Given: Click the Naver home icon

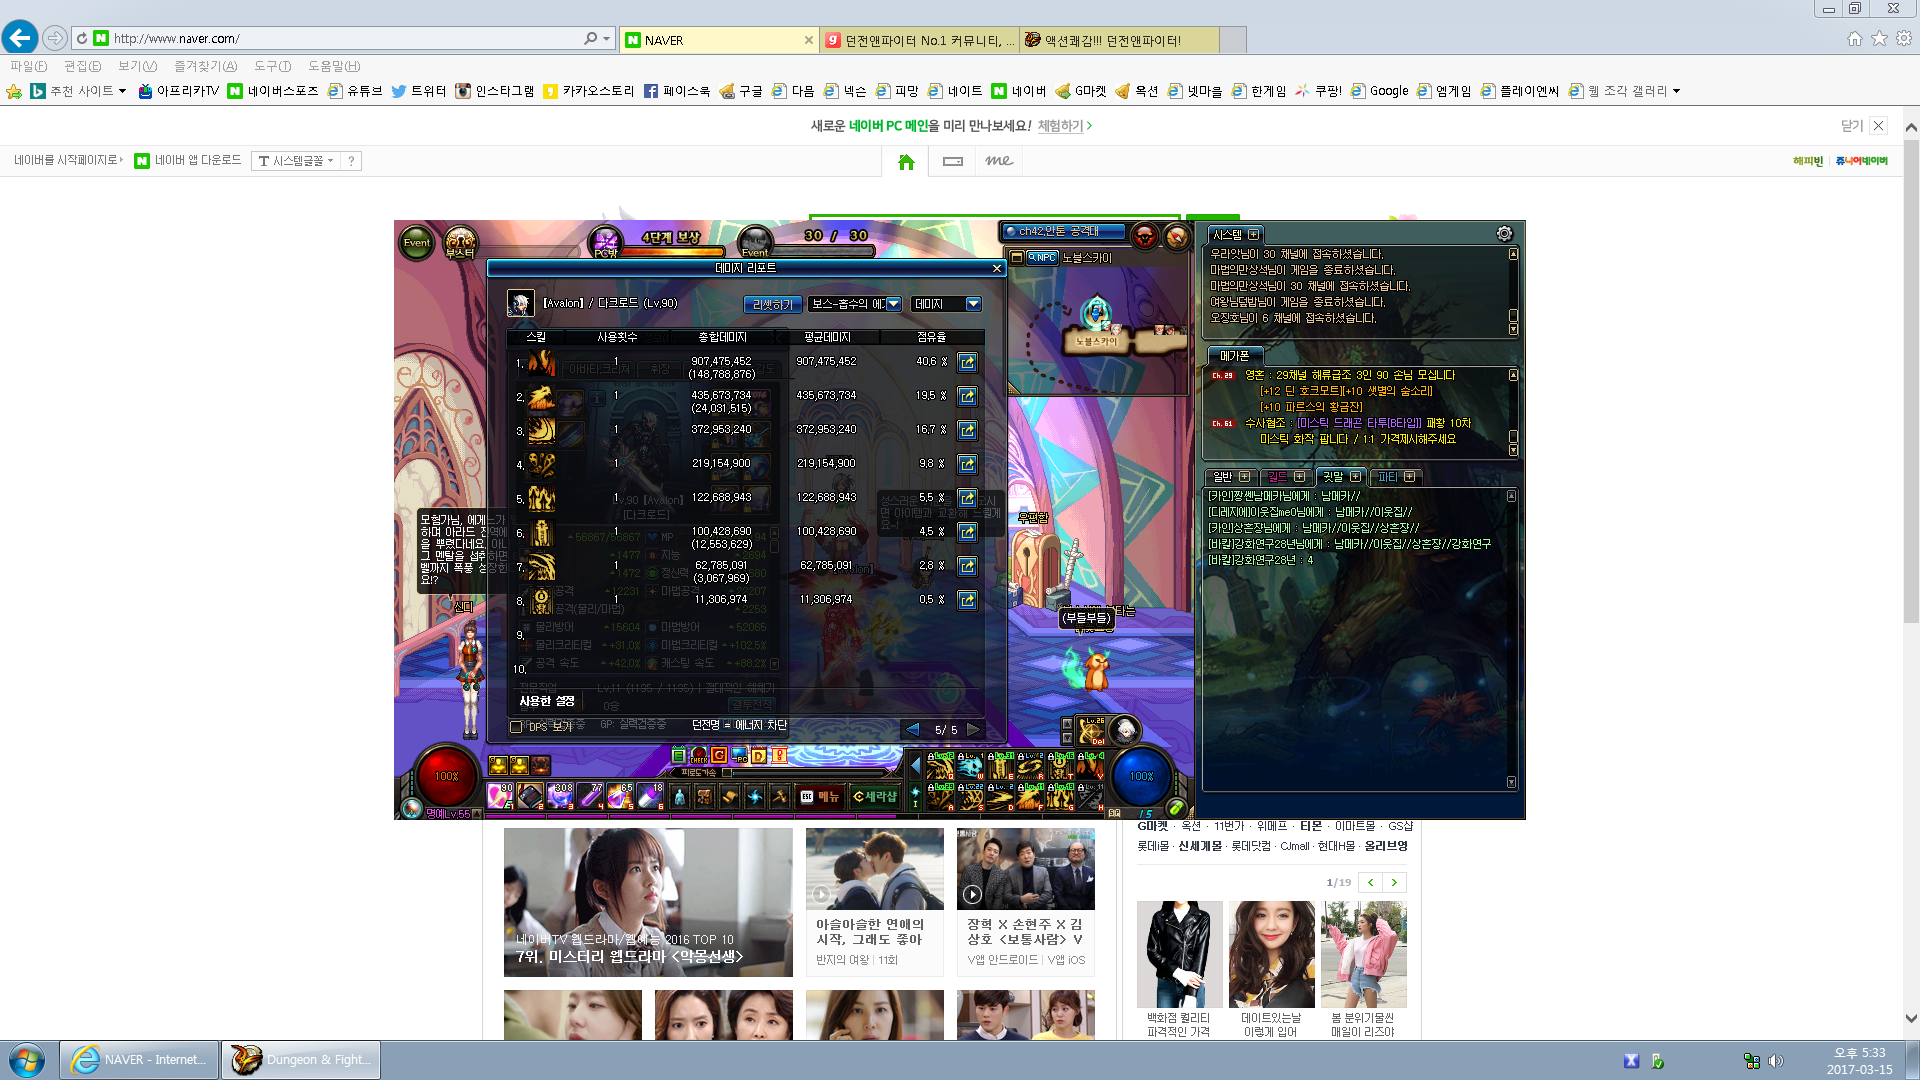Looking at the screenshot, I should [906, 161].
